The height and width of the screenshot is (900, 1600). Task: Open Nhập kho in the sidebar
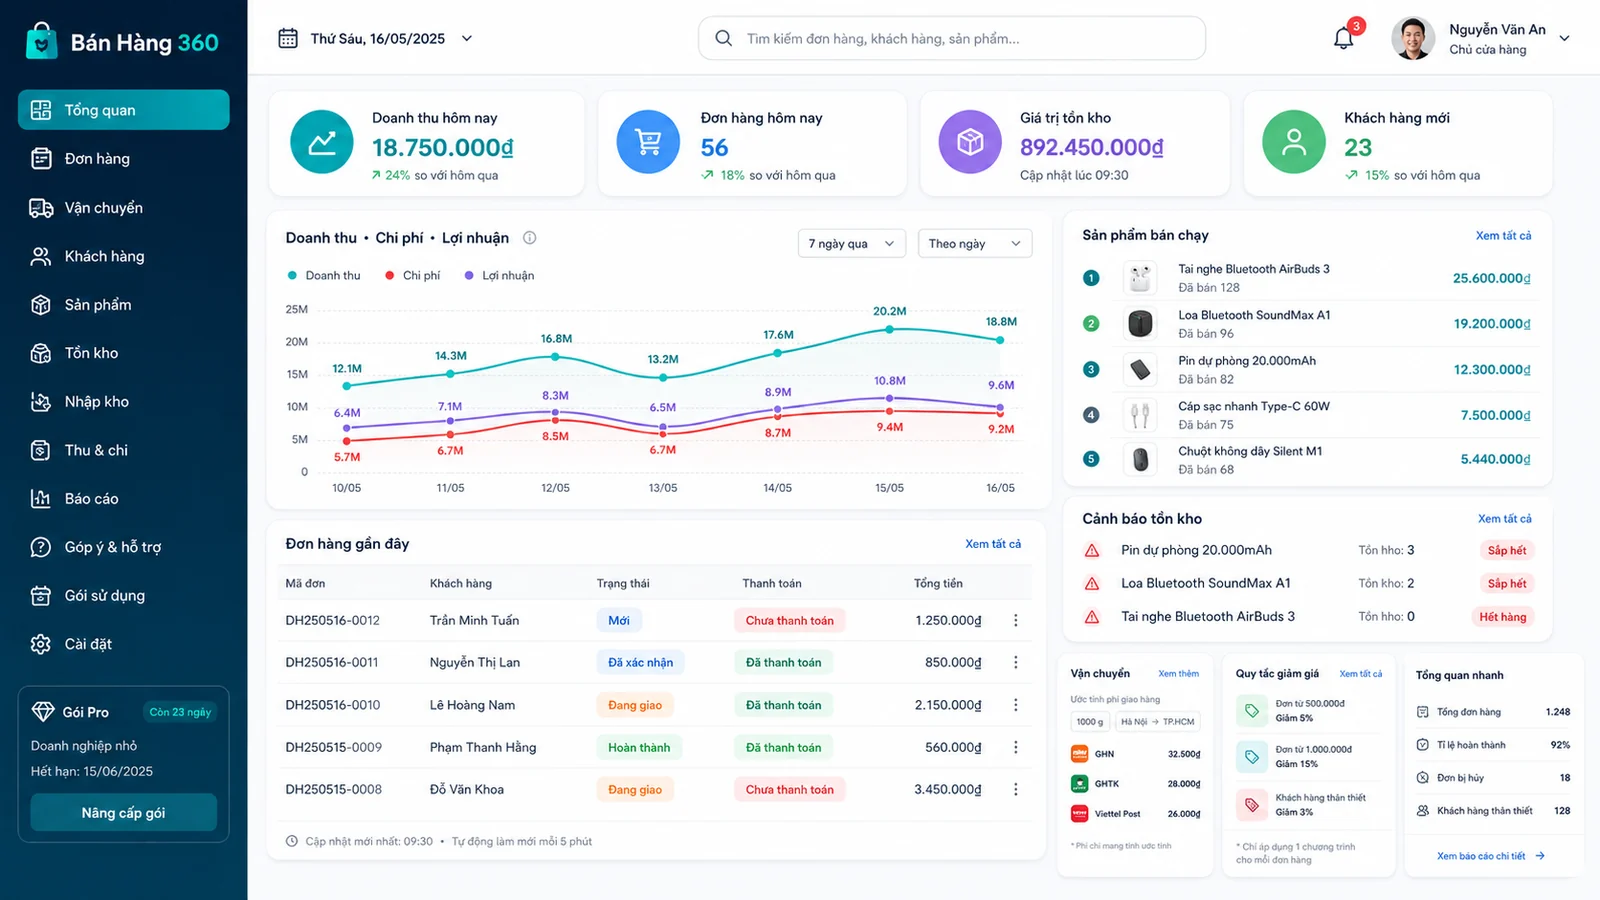[124, 401]
